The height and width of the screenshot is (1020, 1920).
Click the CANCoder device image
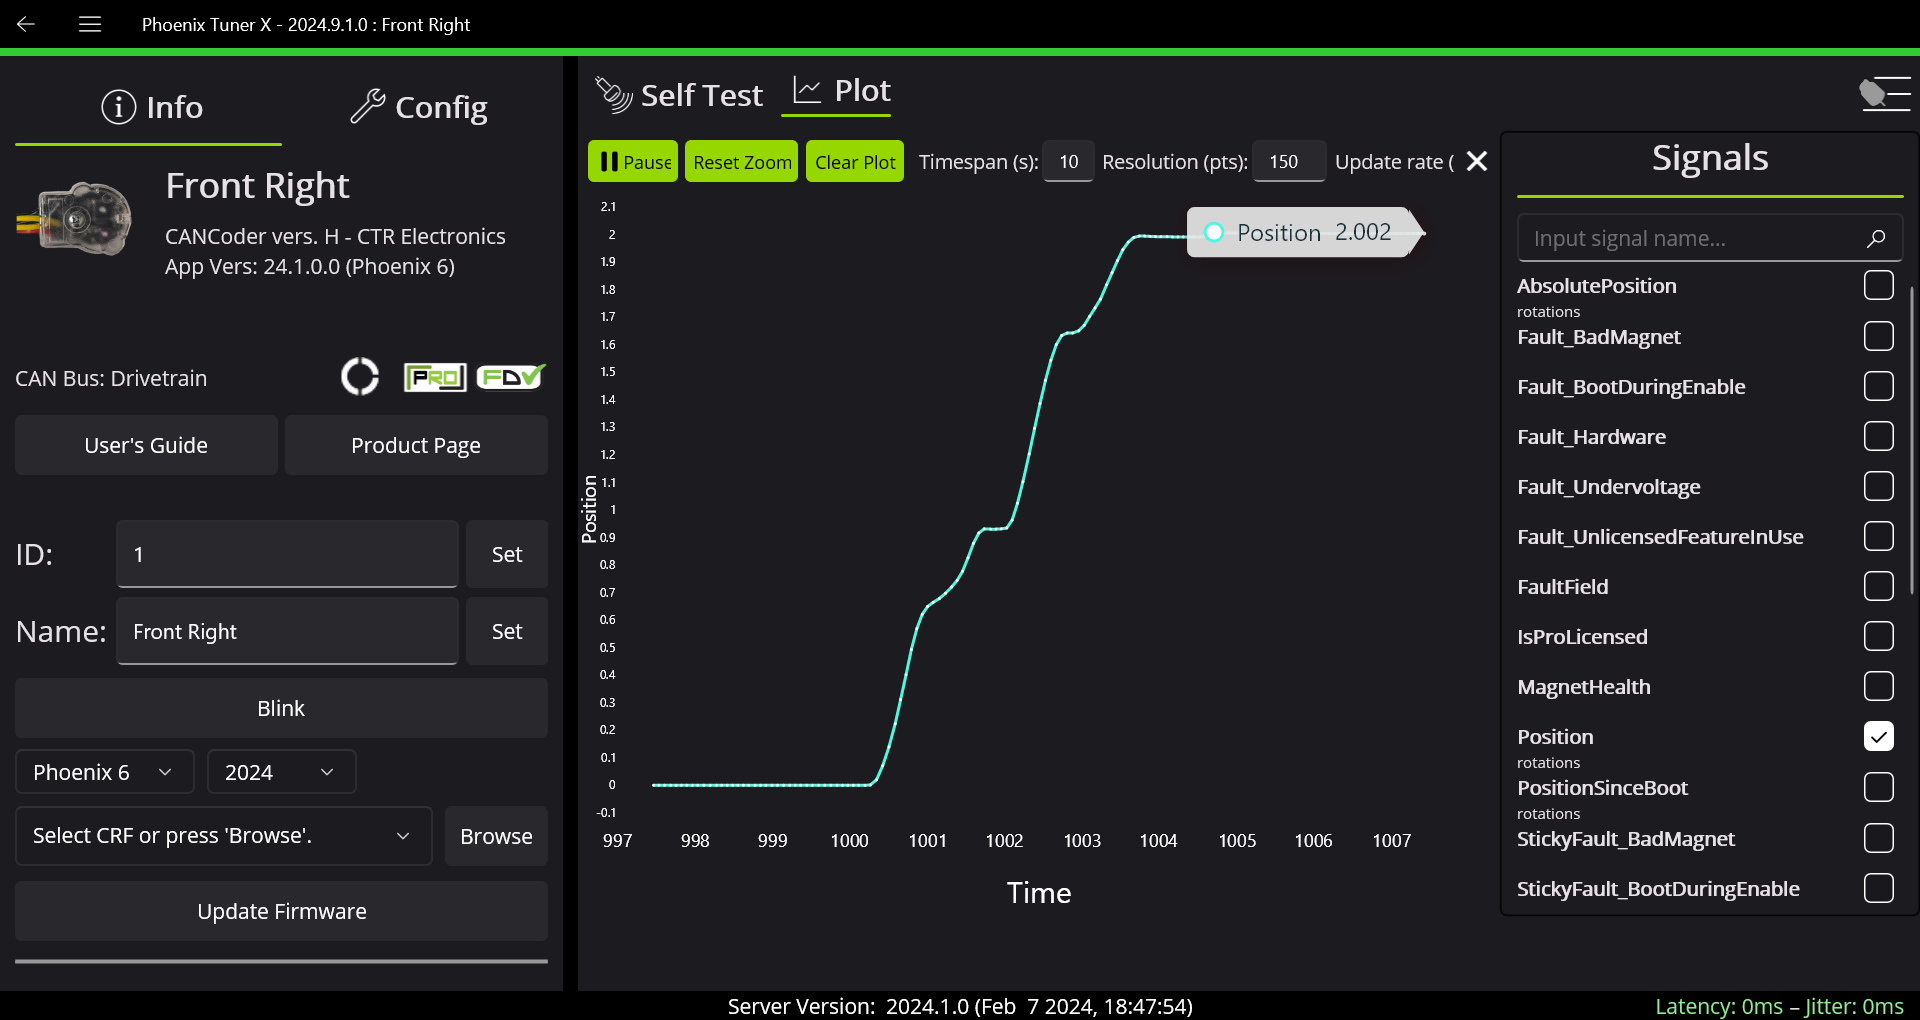pos(76,218)
